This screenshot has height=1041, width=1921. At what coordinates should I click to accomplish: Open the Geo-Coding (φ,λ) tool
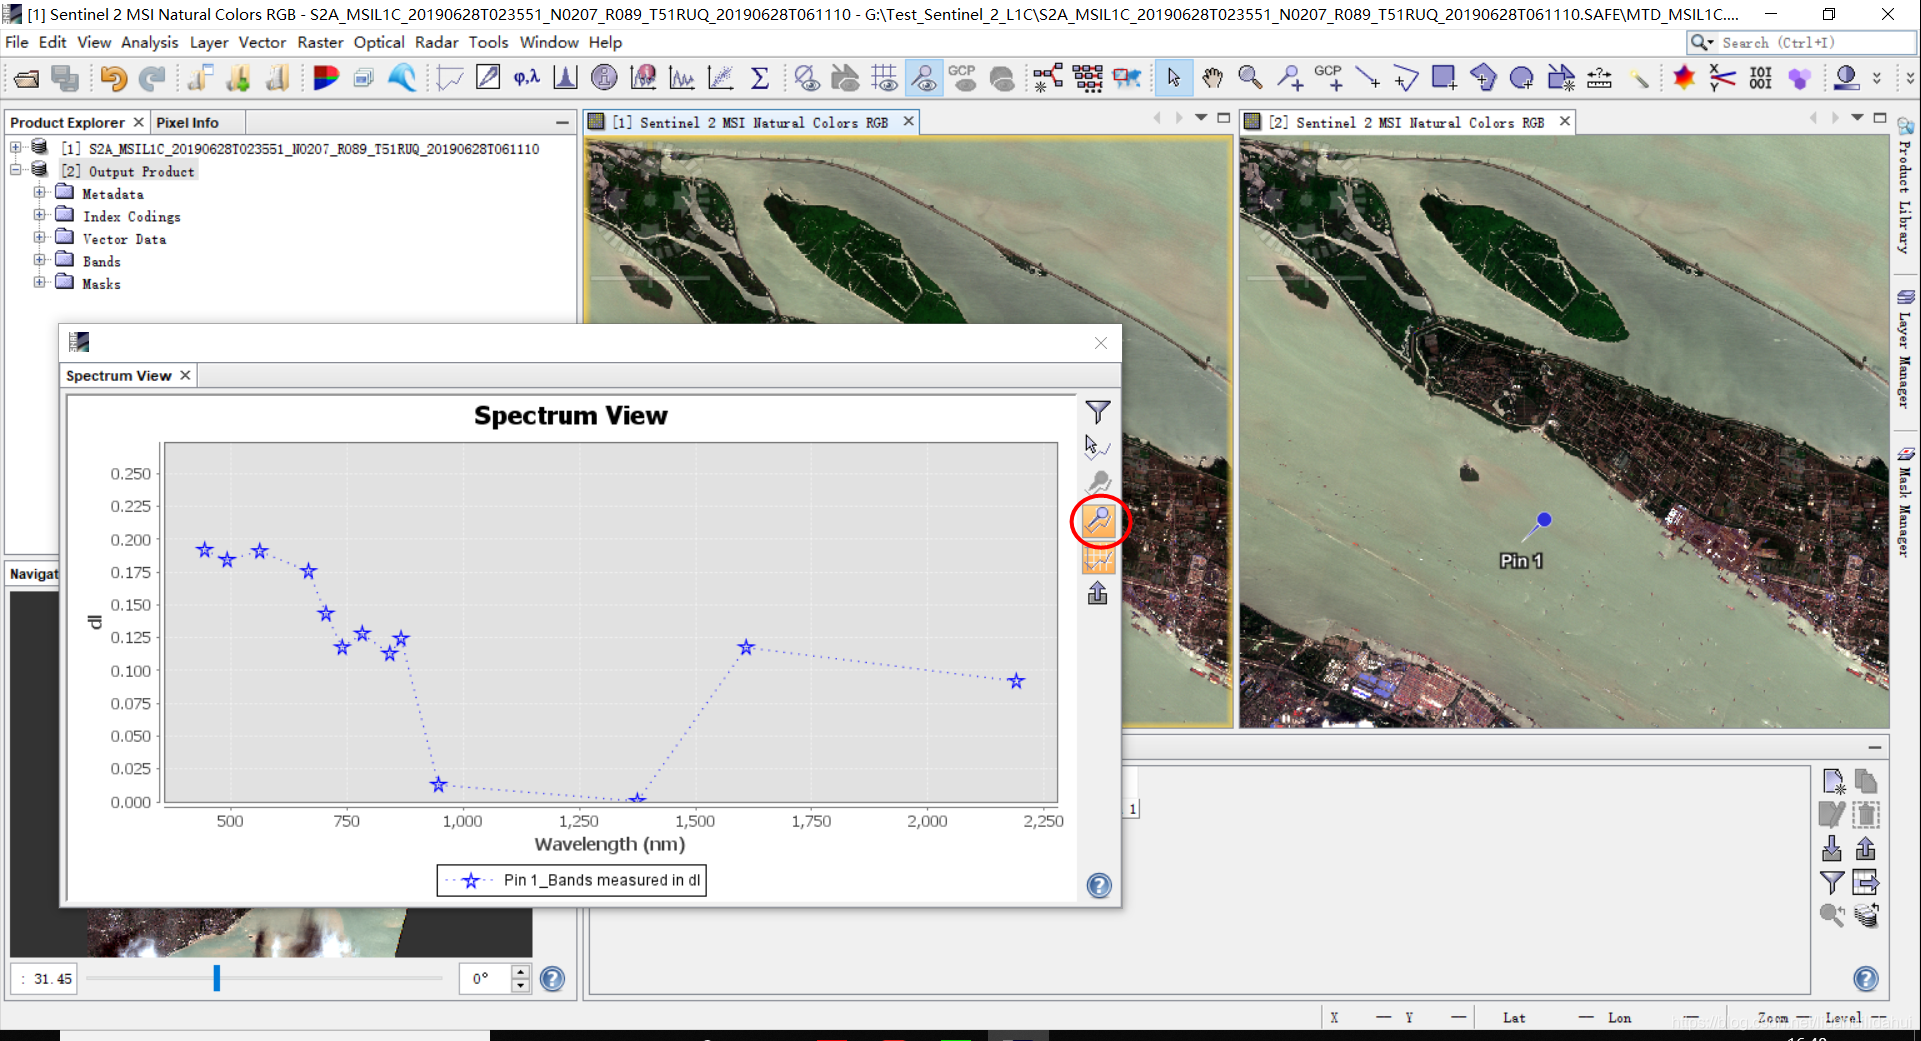[x=526, y=78]
